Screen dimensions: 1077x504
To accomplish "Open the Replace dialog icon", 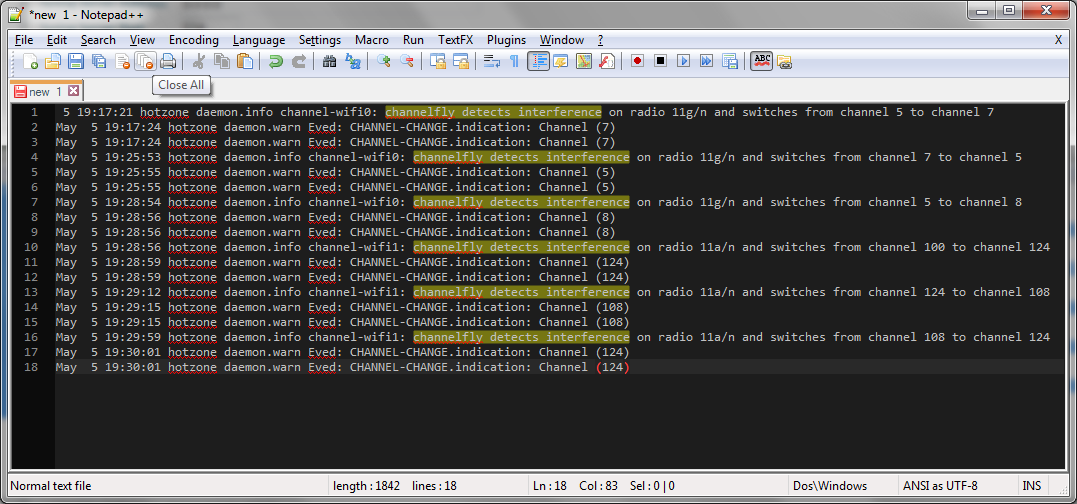I will (352, 62).
